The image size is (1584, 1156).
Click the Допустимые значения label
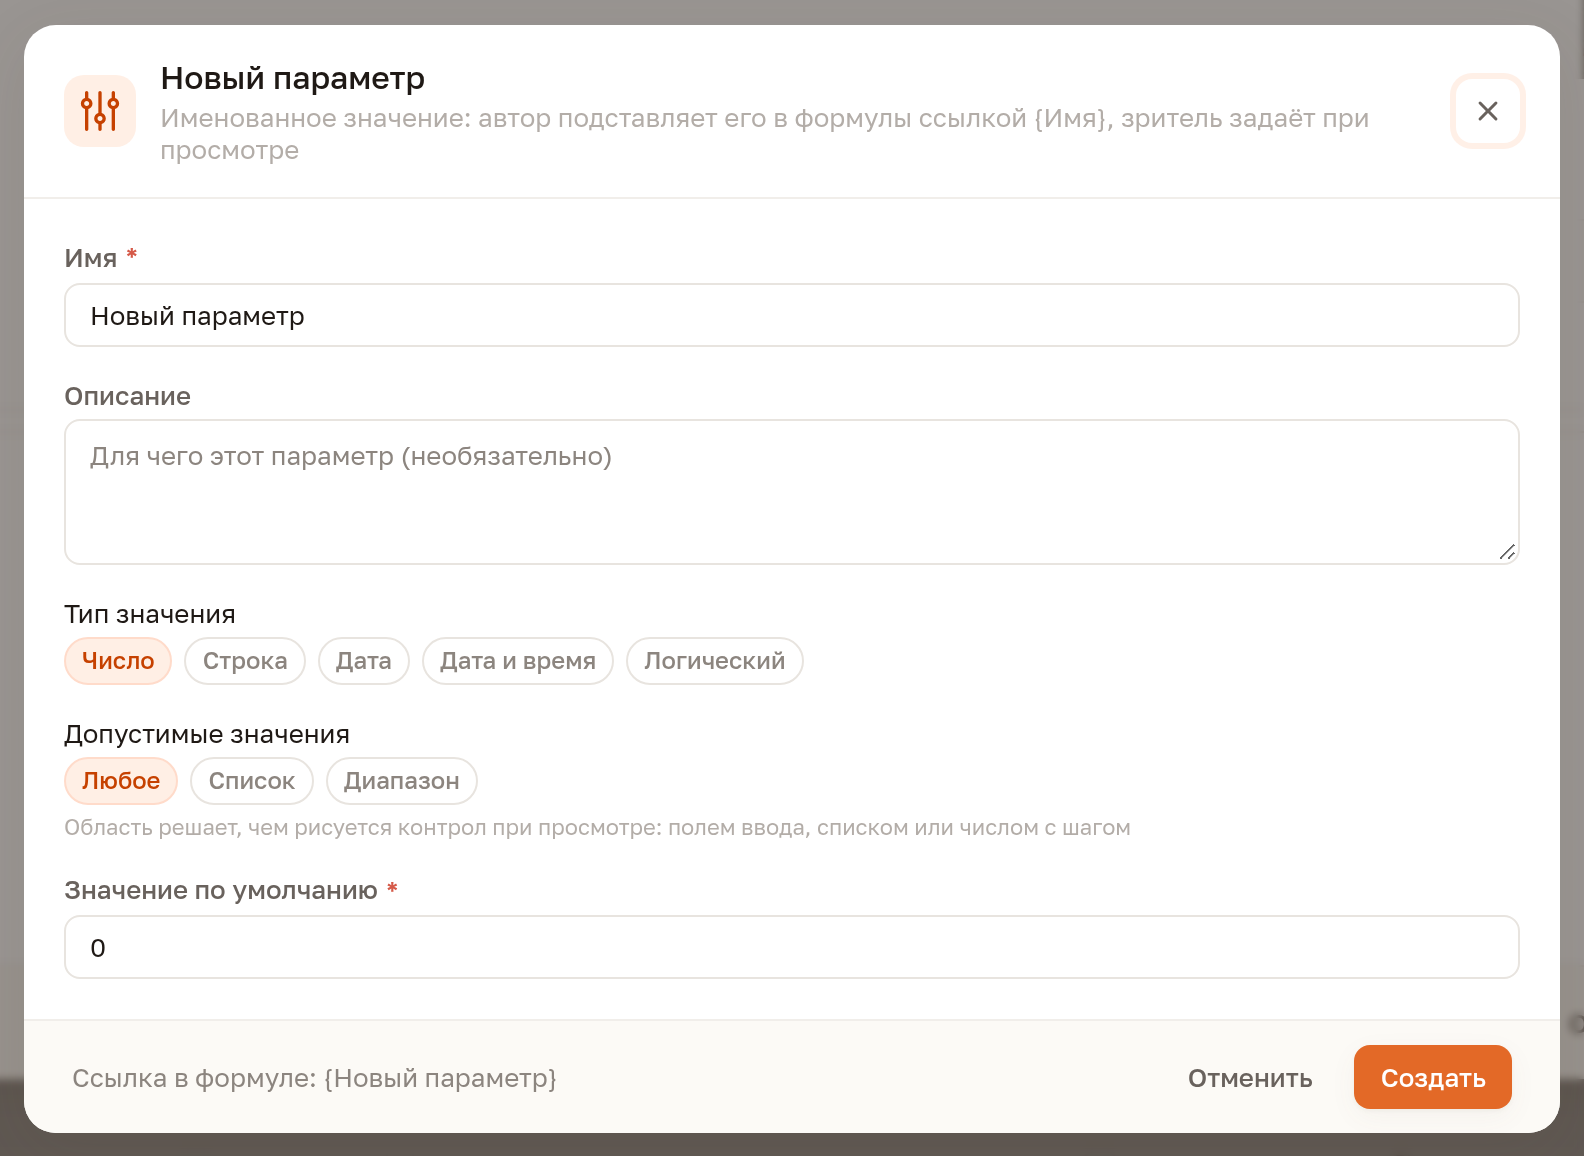(207, 734)
